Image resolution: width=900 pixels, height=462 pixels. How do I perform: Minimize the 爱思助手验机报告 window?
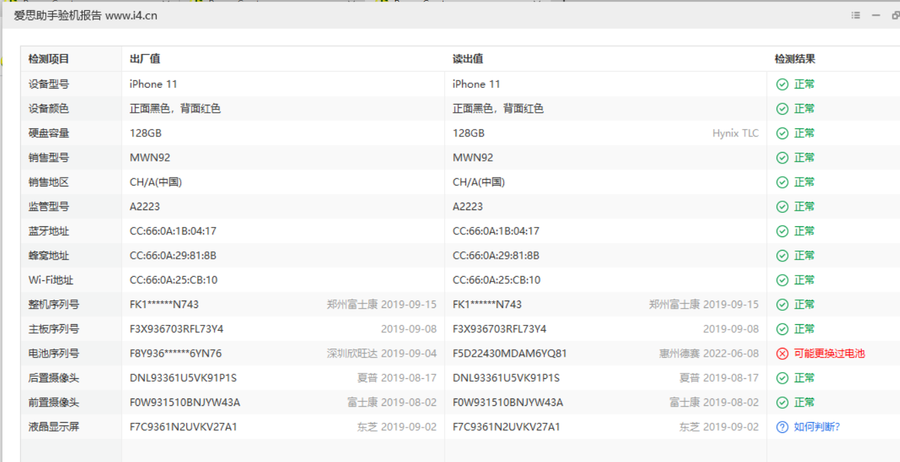[x=876, y=15]
